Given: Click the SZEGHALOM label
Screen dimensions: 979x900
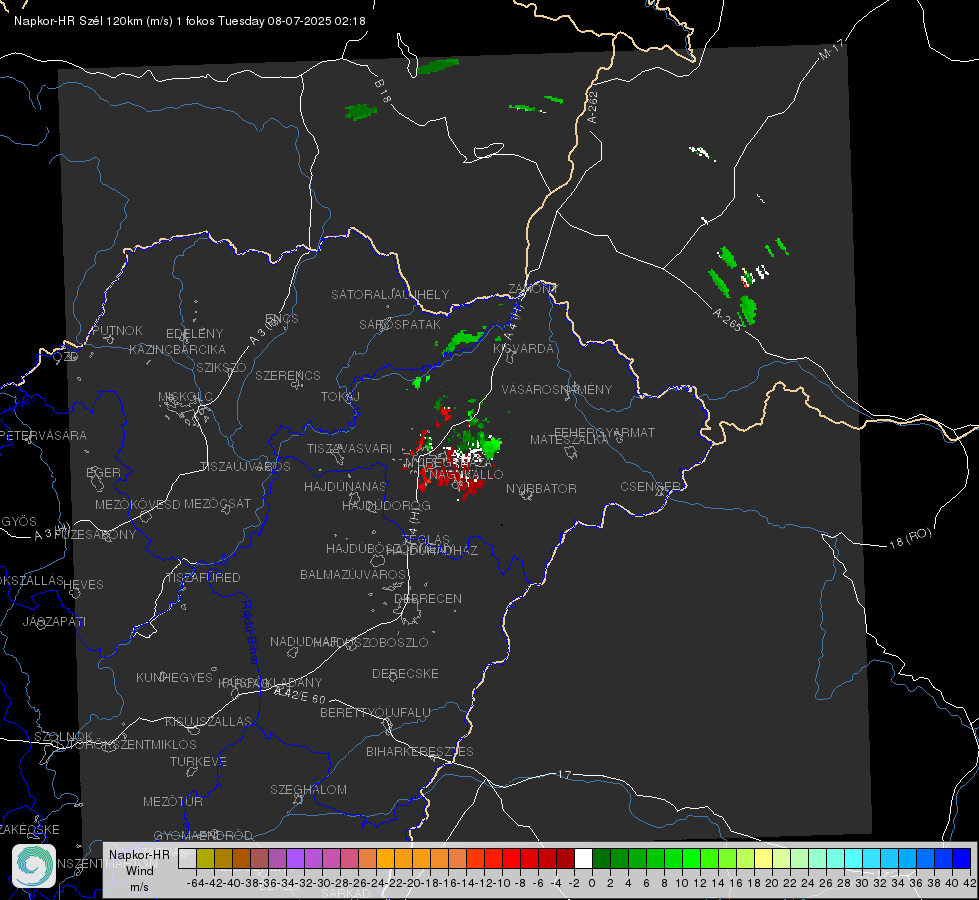Looking at the screenshot, I should [x=308, y=789].
